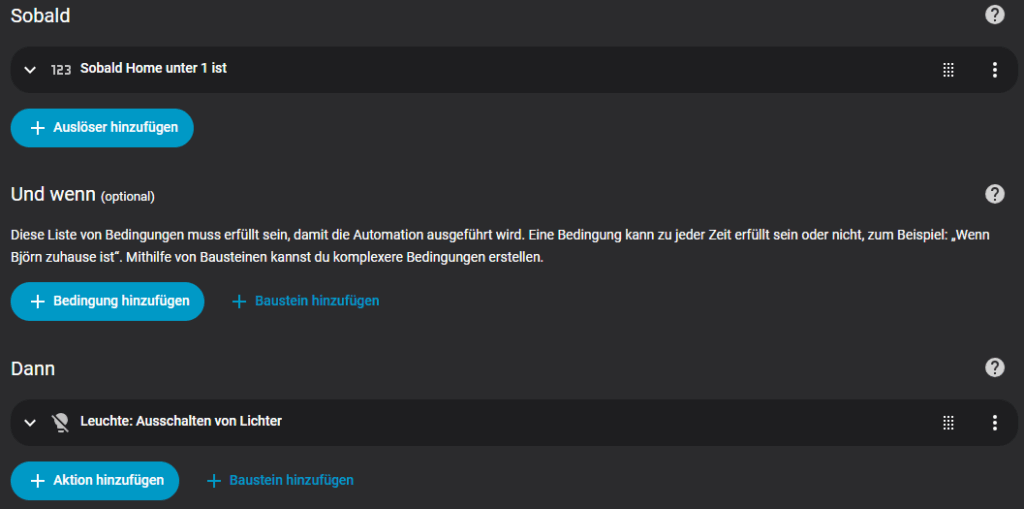Grab the drag handle of the Leuchte action
The height and width of the screenshot is (509, 1024).
click(948, 423)
